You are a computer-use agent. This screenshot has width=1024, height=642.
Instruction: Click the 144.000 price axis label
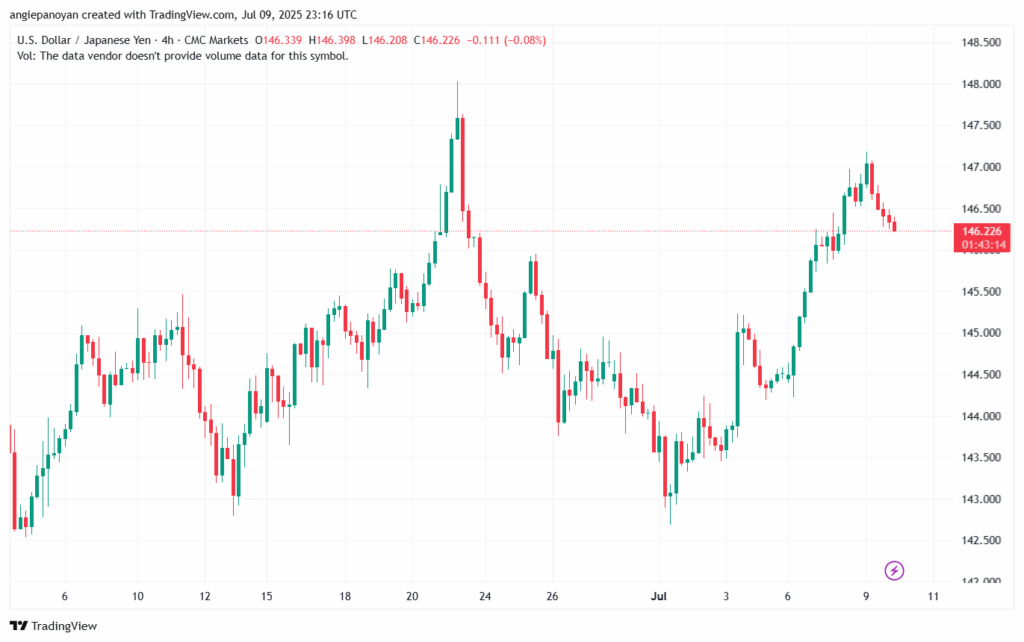(981, 417)
